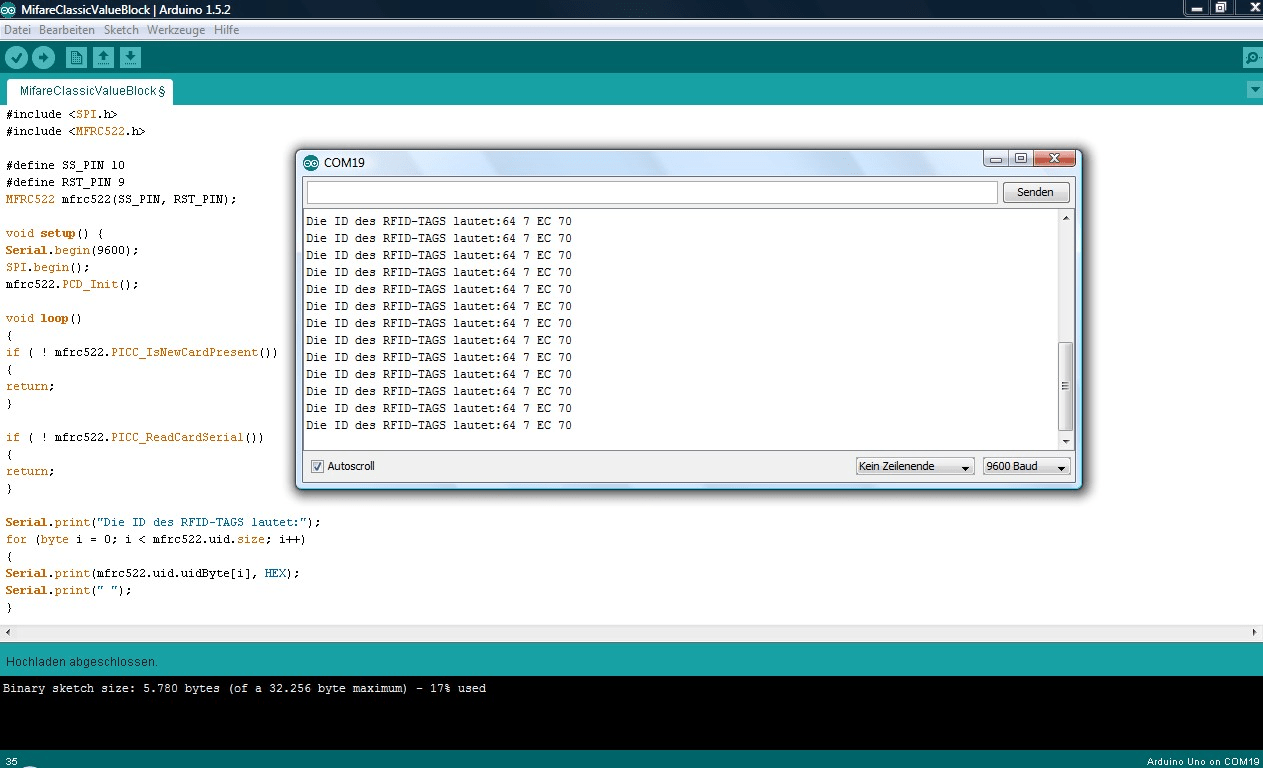Click the '#define SS_PIN 10' line
The height and width of the screenshot is (768, 1263).
tap(65, 165)
